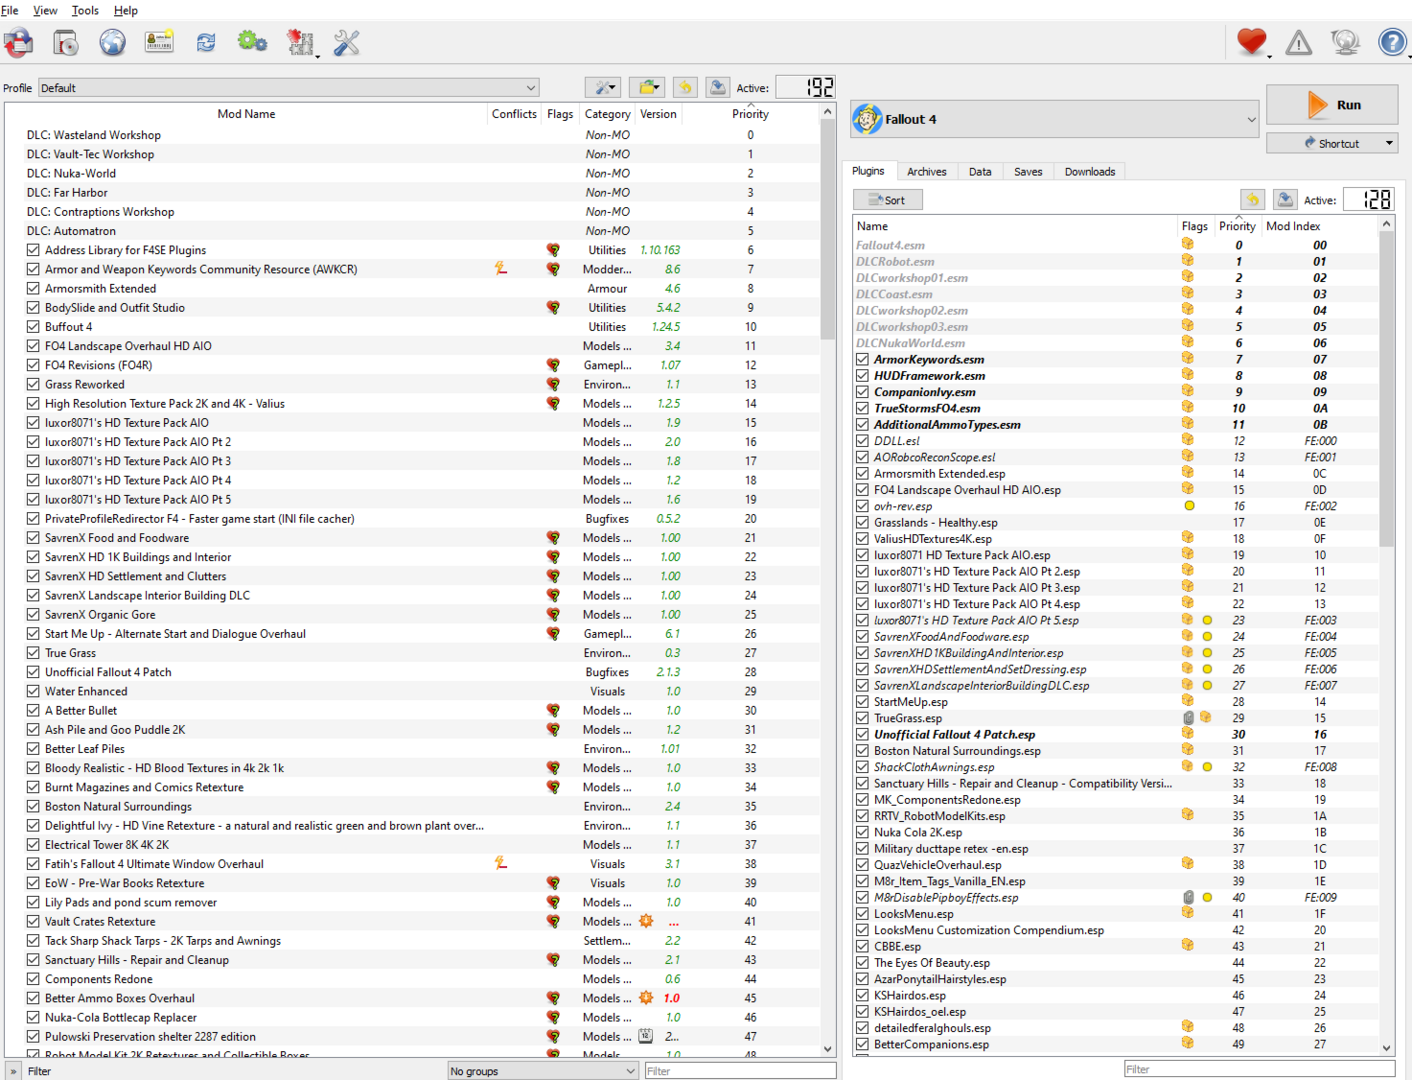Sort mods by the Category column header
This screenshot has width=1412, height=1080.
[607, 114]
